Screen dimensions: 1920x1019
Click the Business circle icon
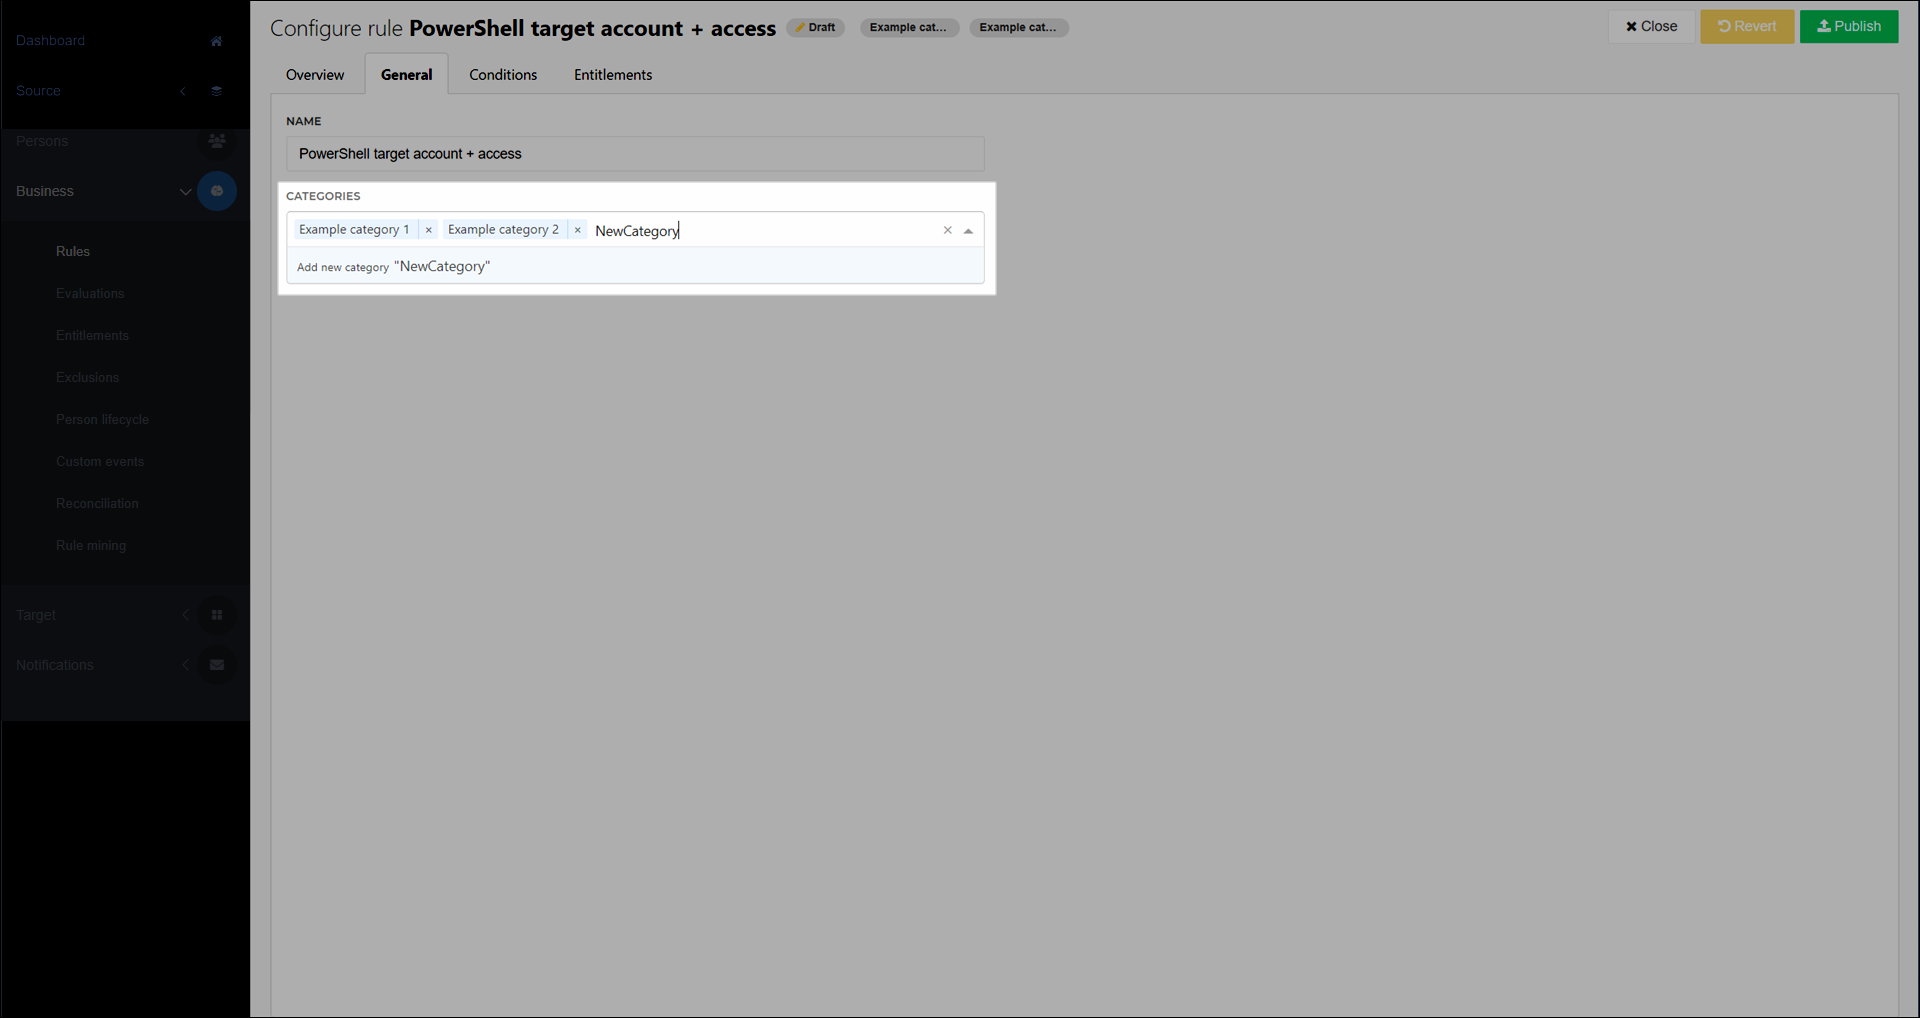click(216, 191)
